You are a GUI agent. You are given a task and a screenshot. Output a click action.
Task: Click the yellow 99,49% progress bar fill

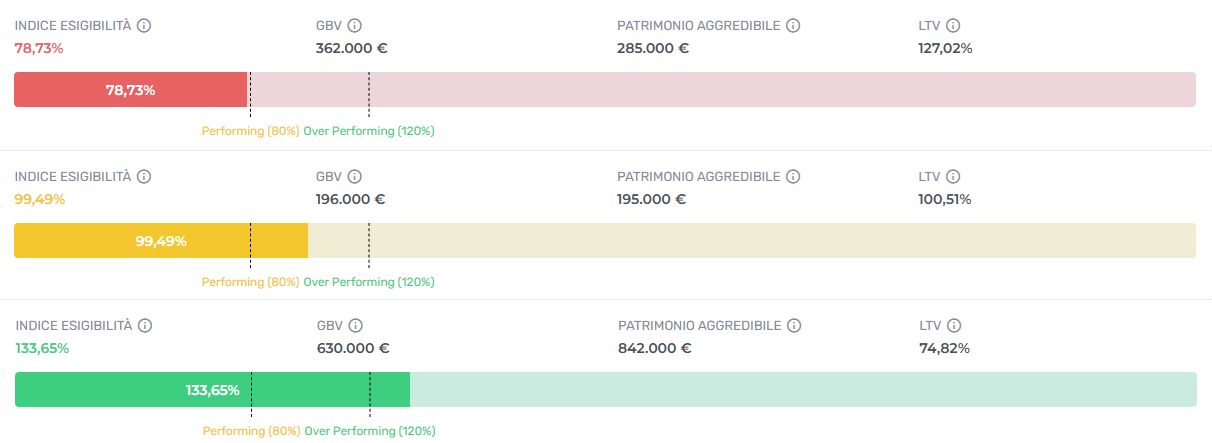(x=161, y=240)
